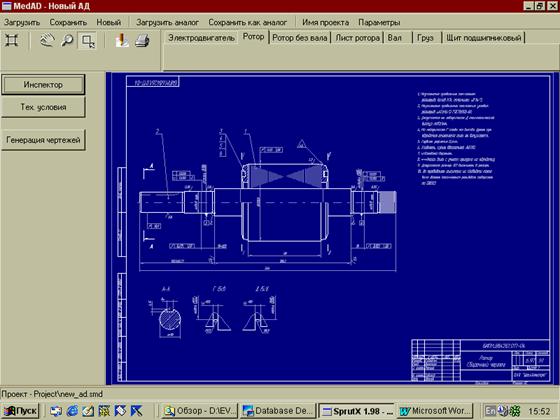
Task: Go to the Вал tab
Action: [395, 38]
